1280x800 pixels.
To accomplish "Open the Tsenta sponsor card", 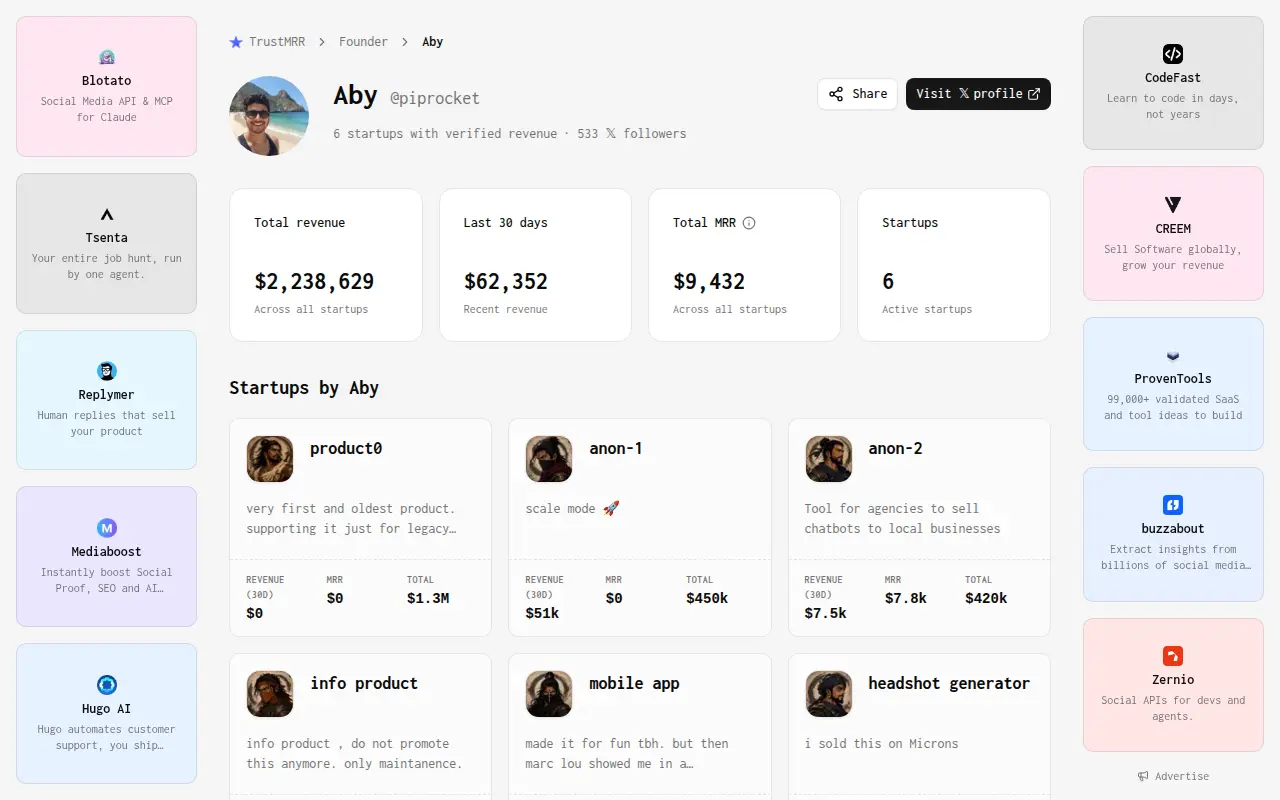I will [107, 243].
